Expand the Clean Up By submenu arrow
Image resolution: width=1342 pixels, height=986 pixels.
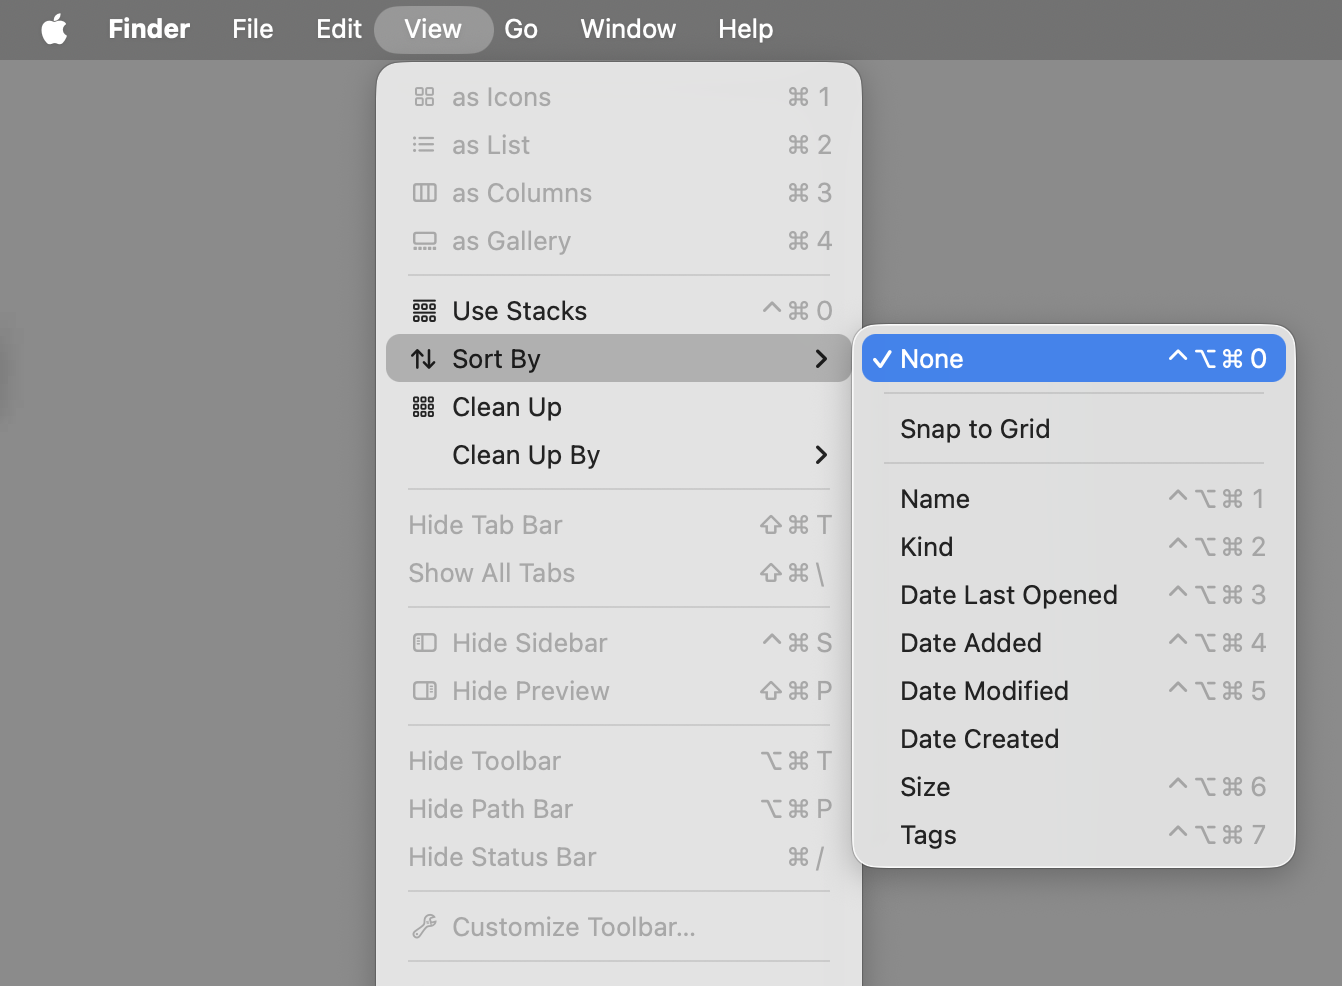pos(821,455)
